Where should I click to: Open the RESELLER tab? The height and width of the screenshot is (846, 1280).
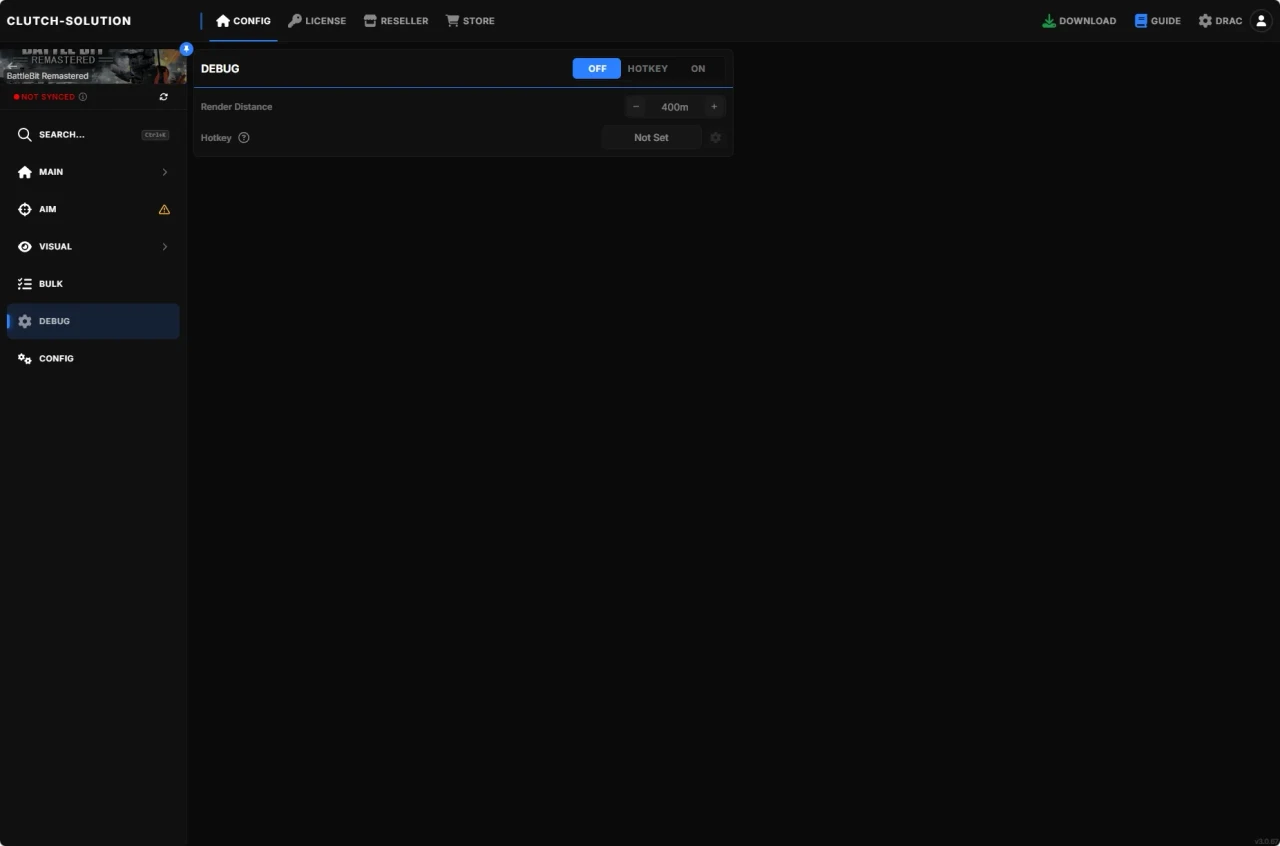click(x=396, y=21)
